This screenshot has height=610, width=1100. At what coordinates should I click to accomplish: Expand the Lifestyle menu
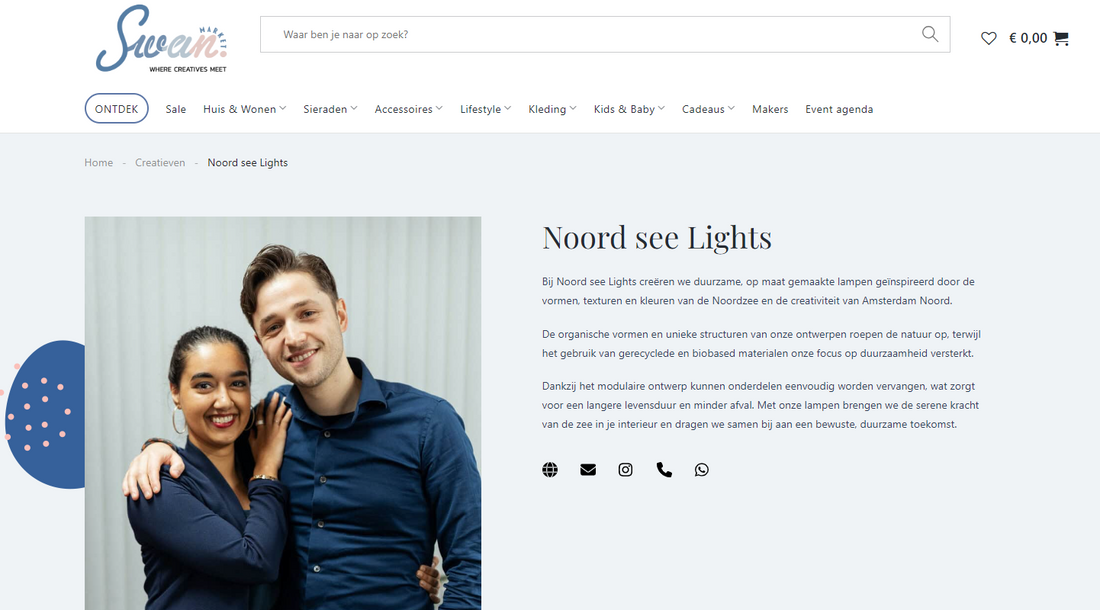click(485, 109)
